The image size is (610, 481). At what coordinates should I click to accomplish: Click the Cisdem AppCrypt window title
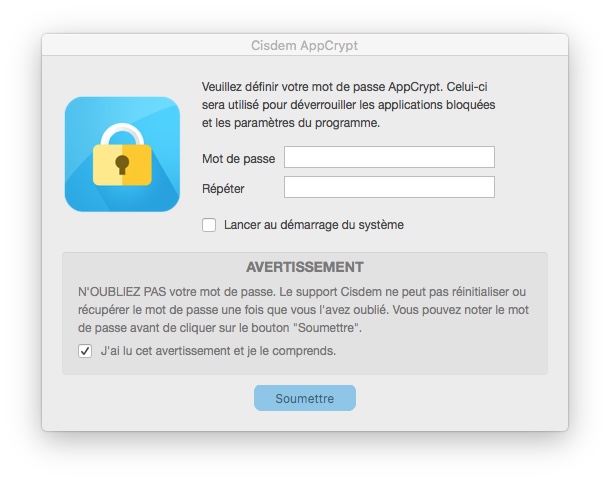coord(304,46)
